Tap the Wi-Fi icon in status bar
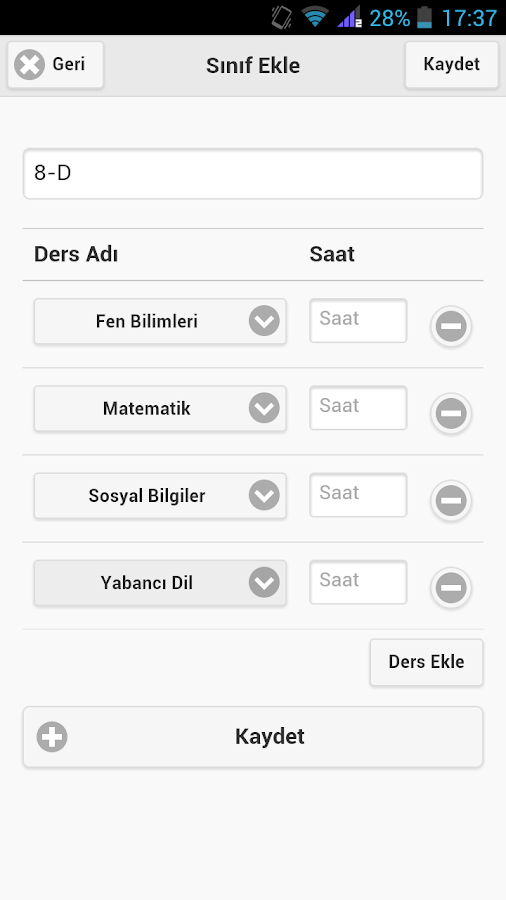 tap(315, 17)
